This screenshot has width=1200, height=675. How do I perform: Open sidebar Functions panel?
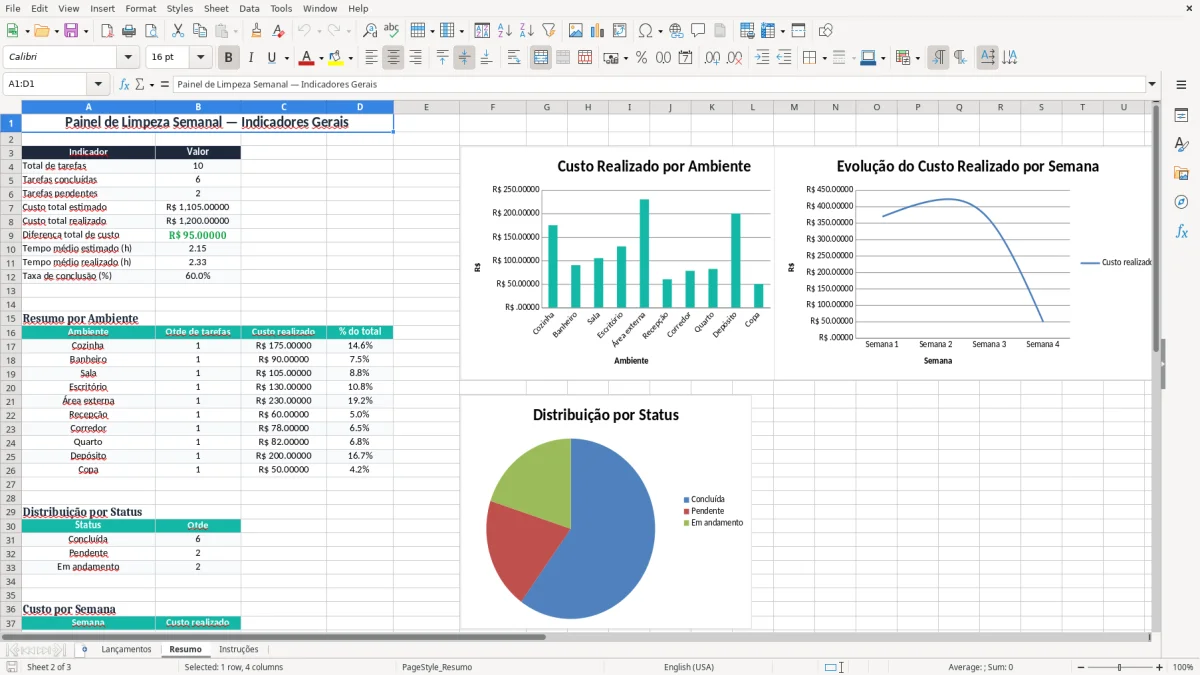1181,231
